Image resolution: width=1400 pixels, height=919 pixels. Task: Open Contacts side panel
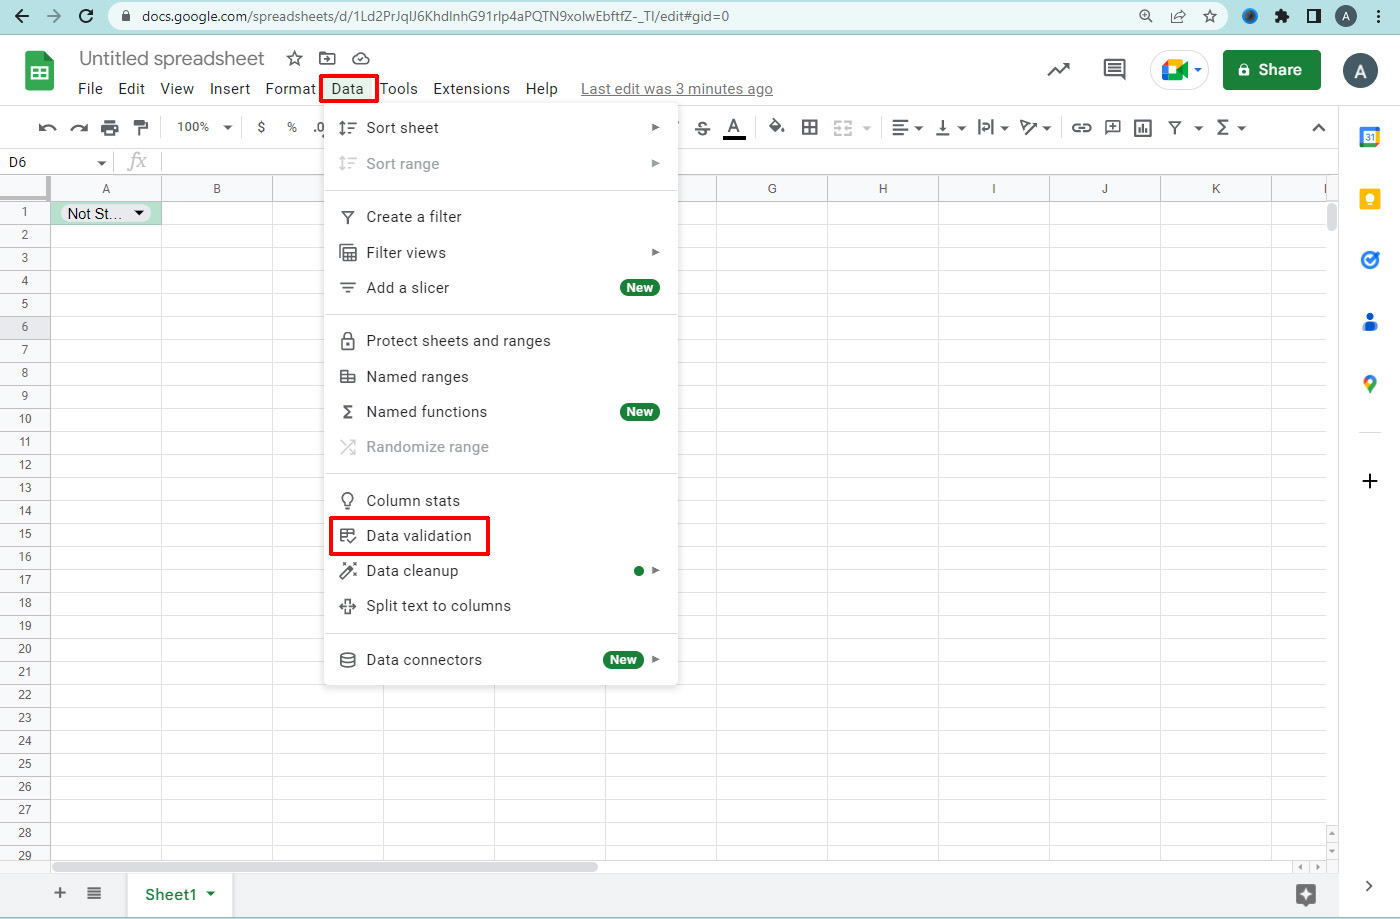click(1370, 322)
